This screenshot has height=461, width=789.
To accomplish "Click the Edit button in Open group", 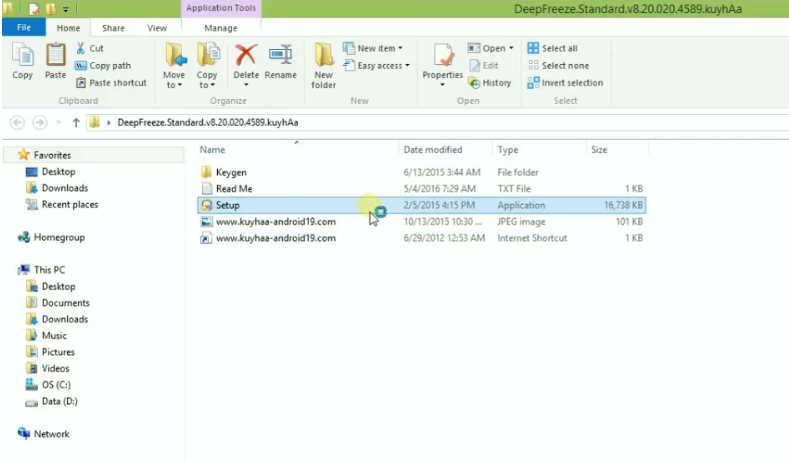I will click(484, 65).
